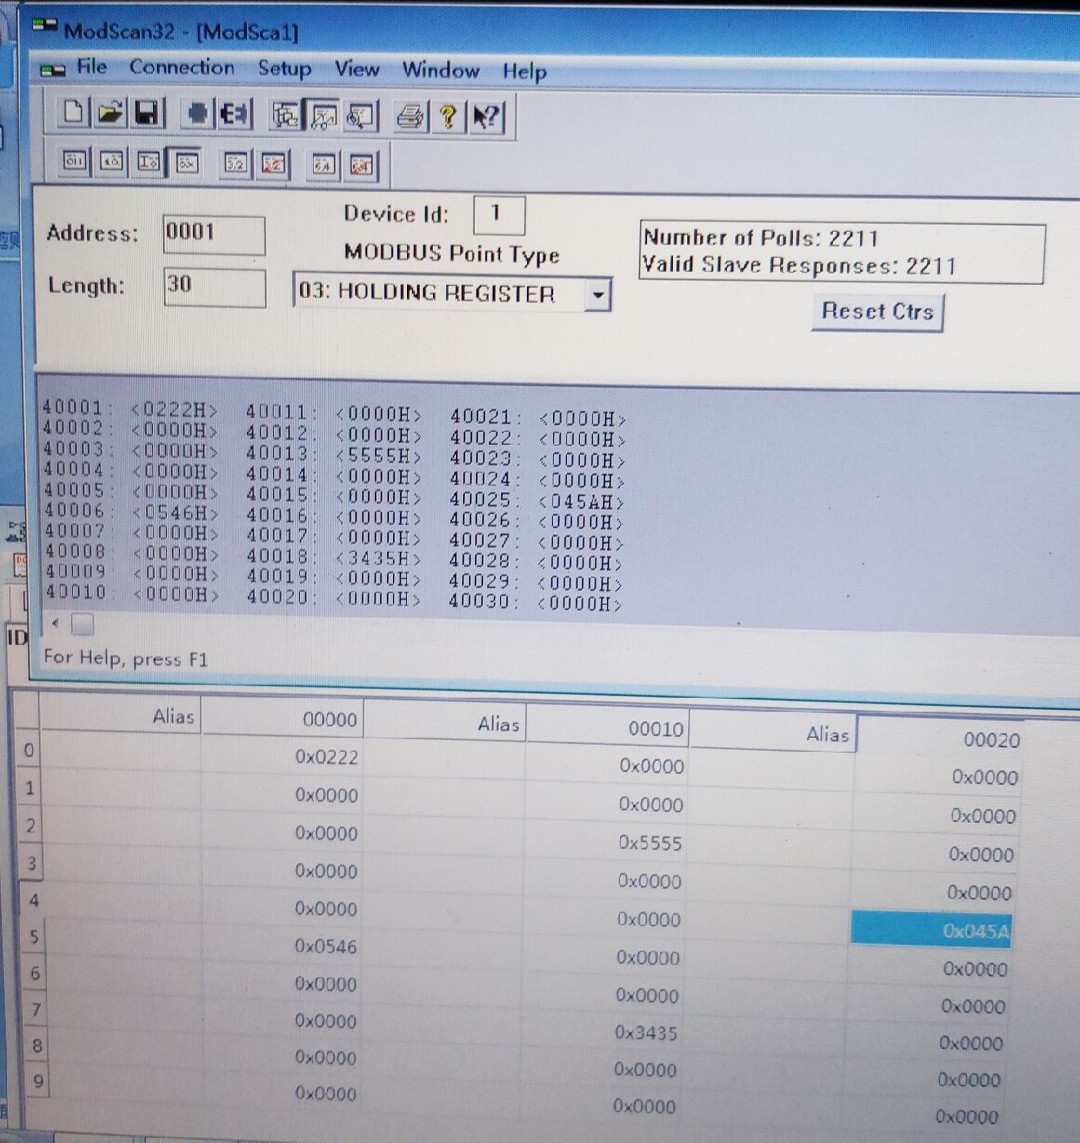Switch display format to Swapped Floating Point
Image resolution: width=1080 pixels, height=1143 pixels.
(x=273, y=164)
